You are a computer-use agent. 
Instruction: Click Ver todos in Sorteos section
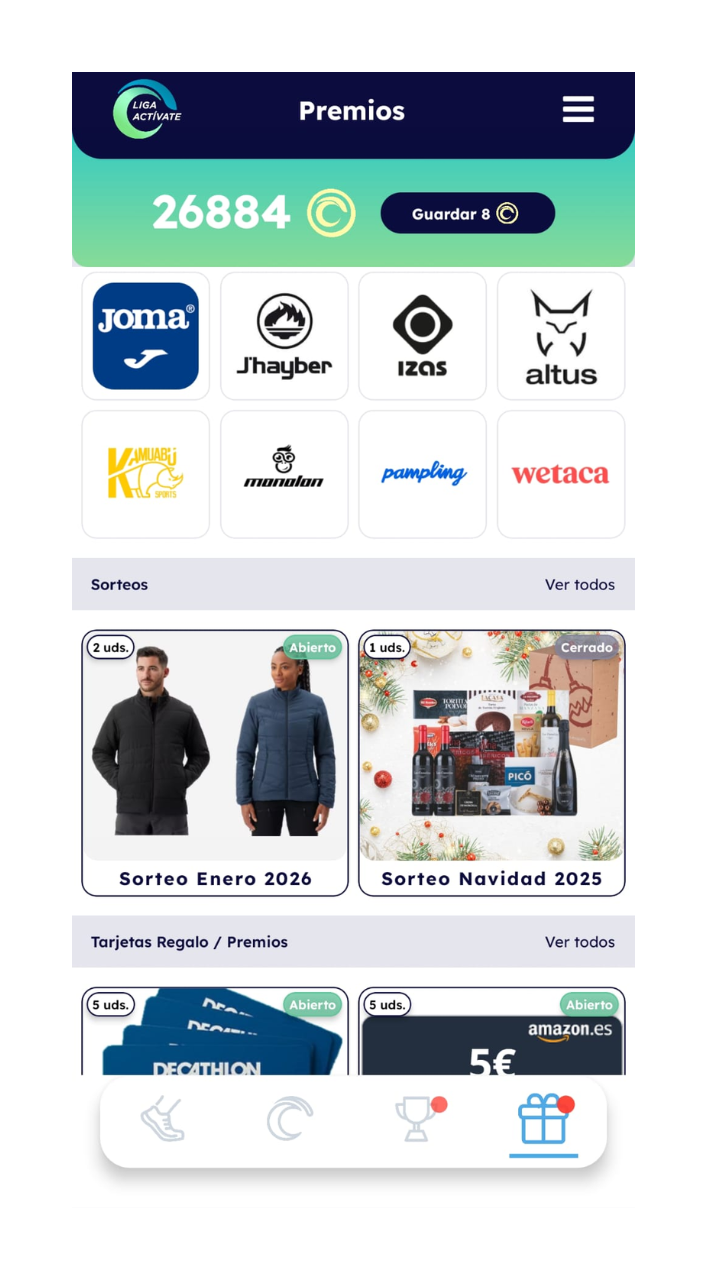[x=580, y=584]
